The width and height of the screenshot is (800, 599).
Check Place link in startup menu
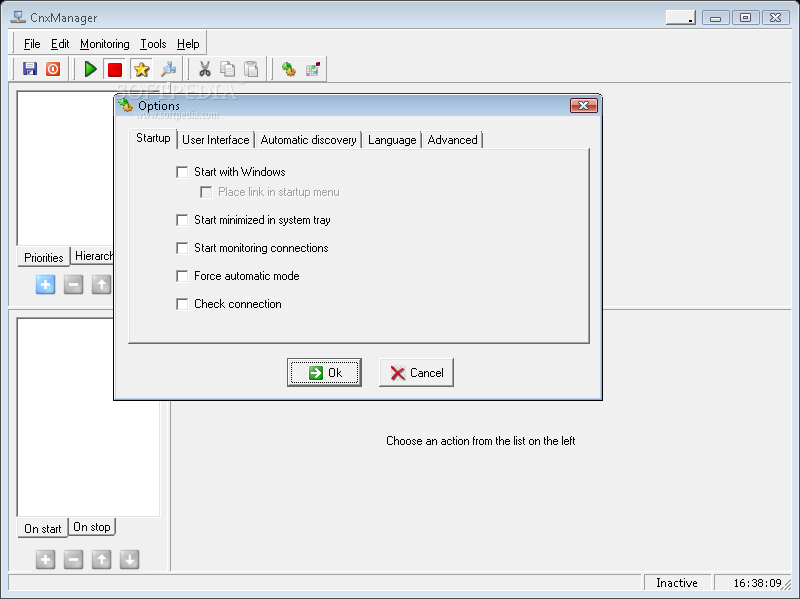coord(206,192)
